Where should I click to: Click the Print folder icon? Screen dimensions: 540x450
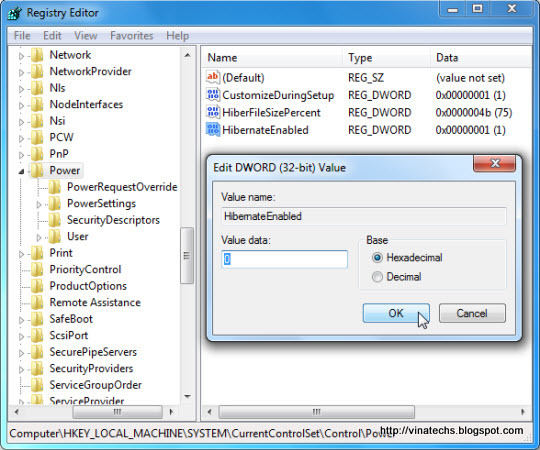(x=37, y=253)
